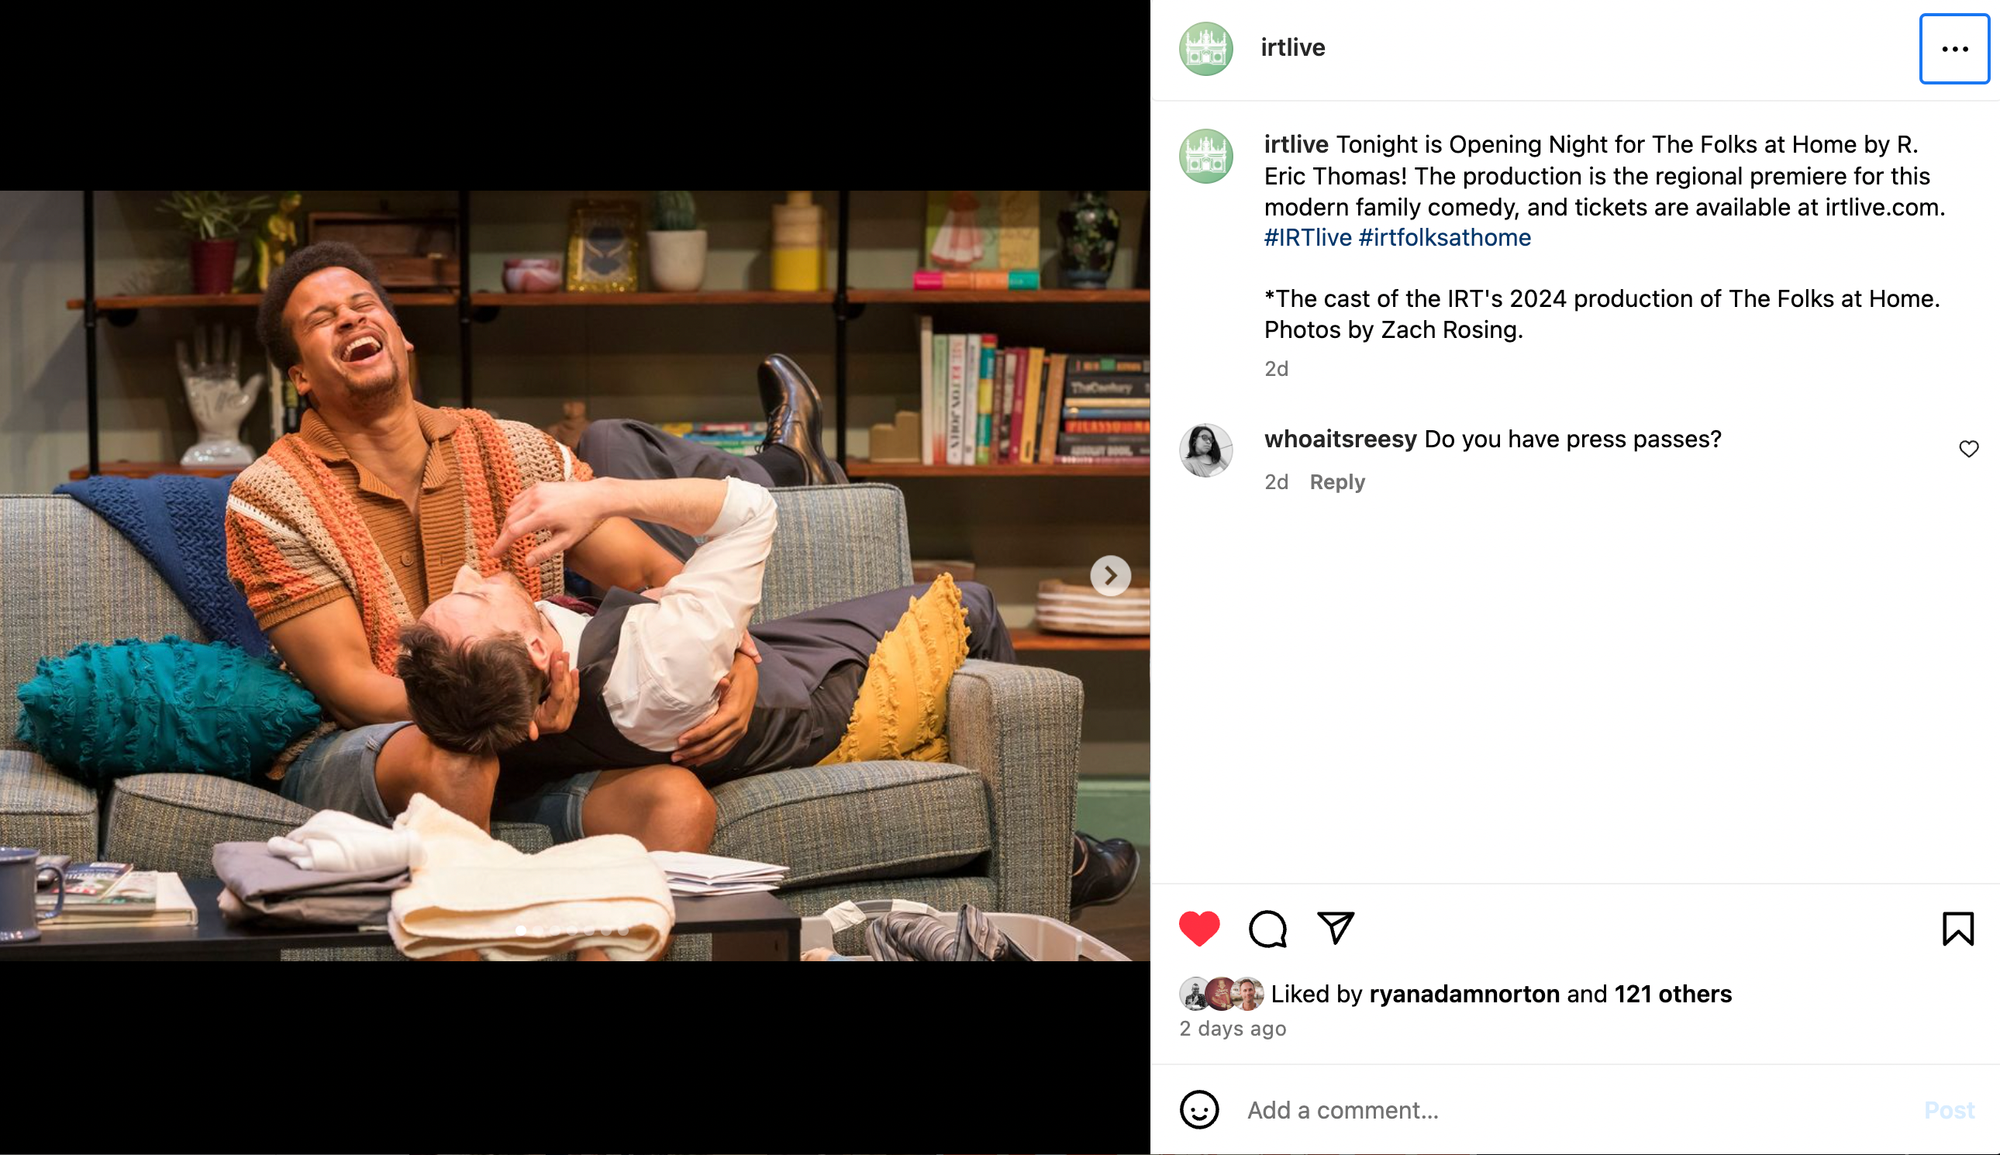Open the #IRTlive hashtag

click(x=1308, y=238)
